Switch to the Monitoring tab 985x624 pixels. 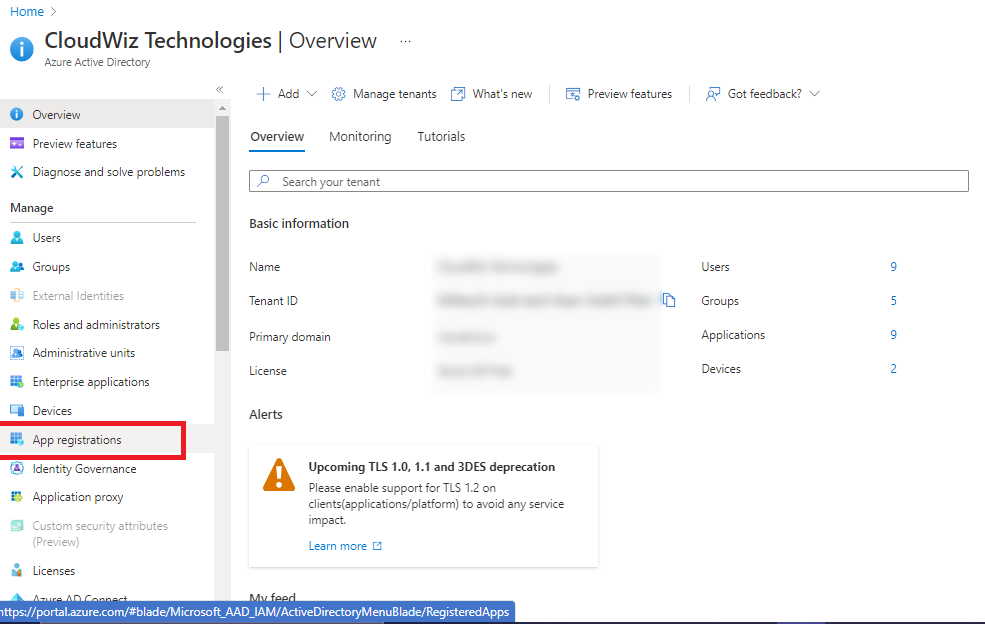point(360,137)
